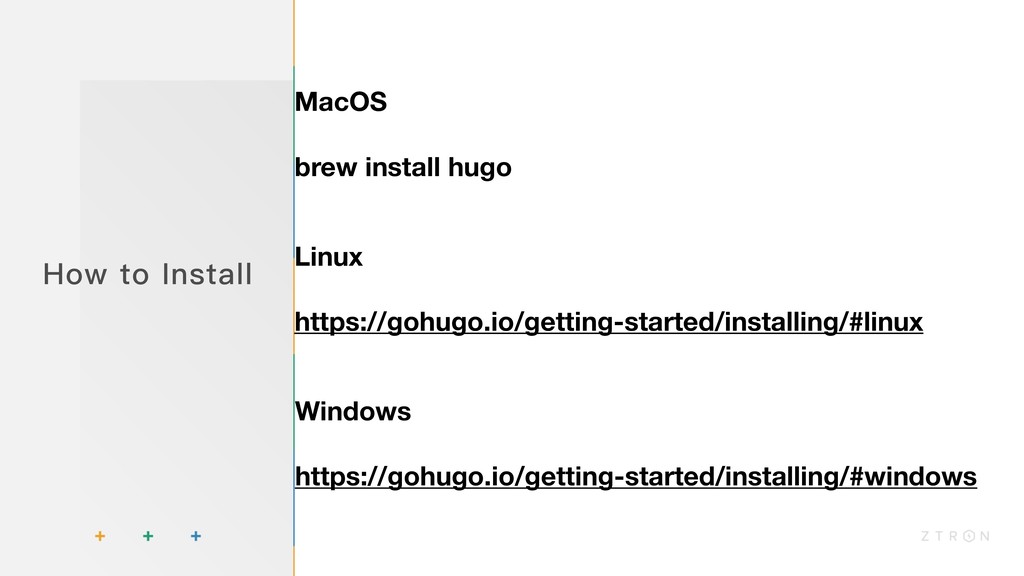This screenshot has height=576, width=1024.
Task: Open the gohugo.io Windows installing link
Action: (635, 478)
